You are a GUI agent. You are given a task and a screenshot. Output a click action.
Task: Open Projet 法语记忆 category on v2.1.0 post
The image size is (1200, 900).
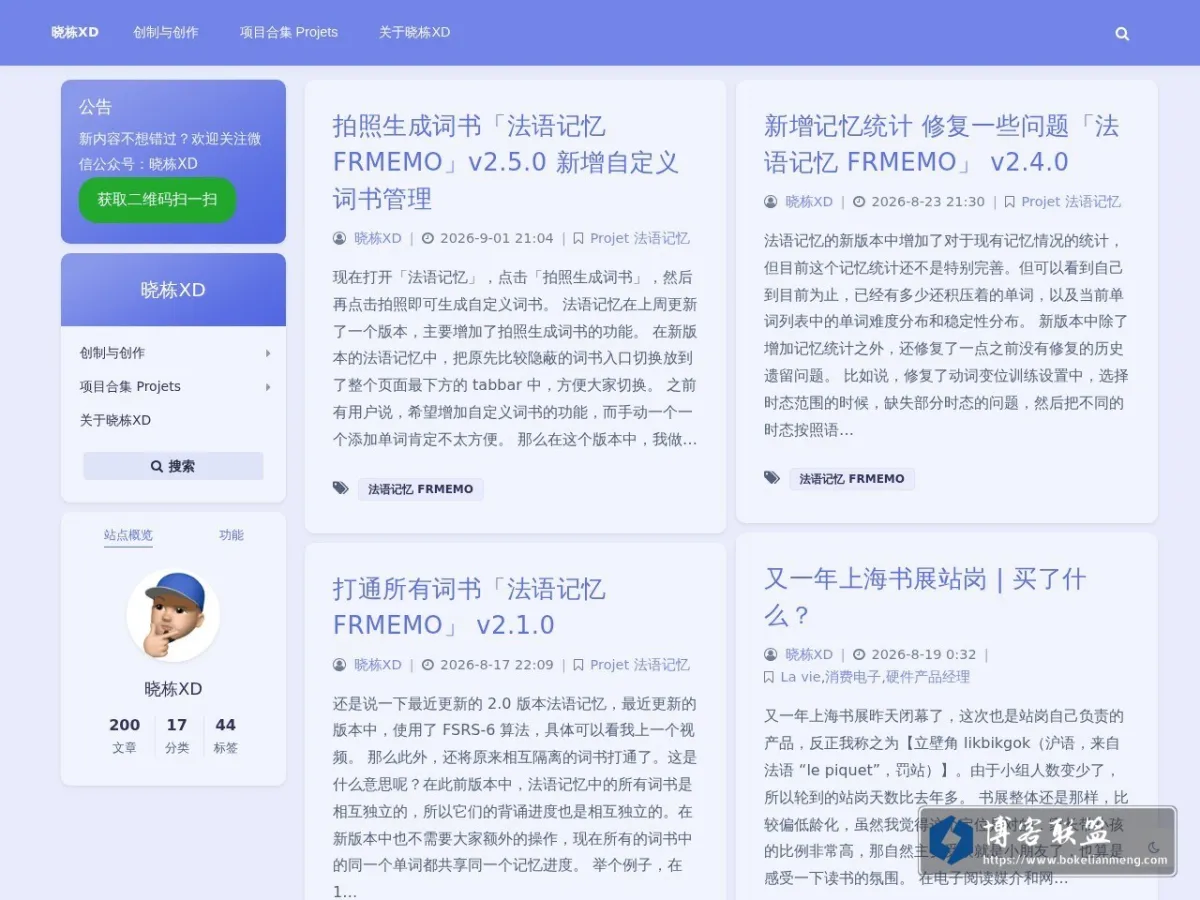640,664
